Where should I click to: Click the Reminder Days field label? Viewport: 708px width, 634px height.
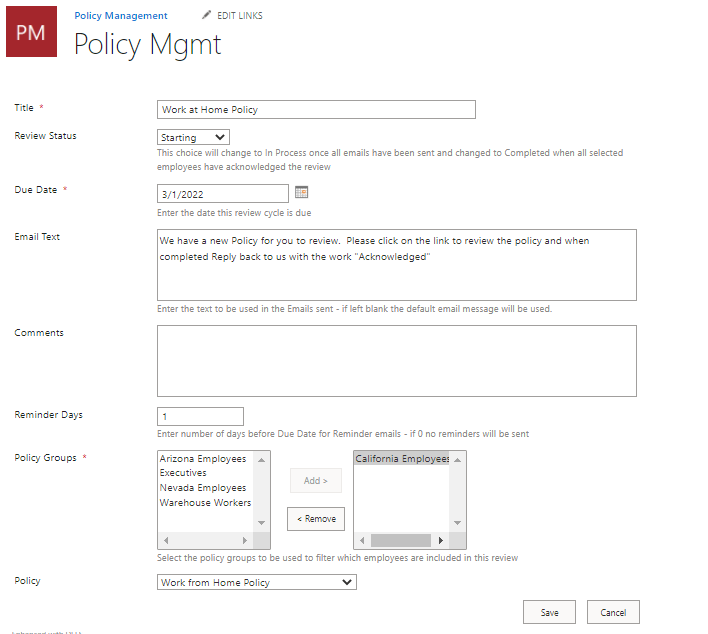tap(48, 415)
